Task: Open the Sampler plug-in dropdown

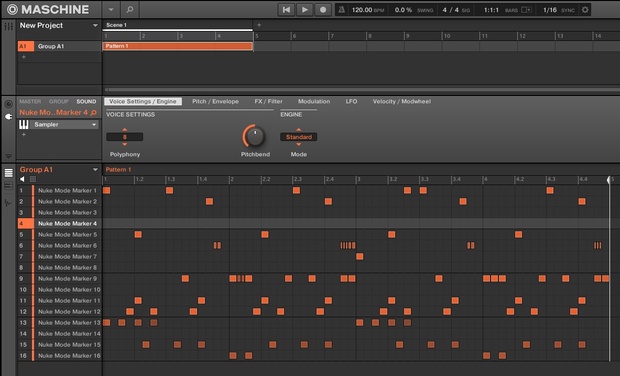Action: click(94, 125)
